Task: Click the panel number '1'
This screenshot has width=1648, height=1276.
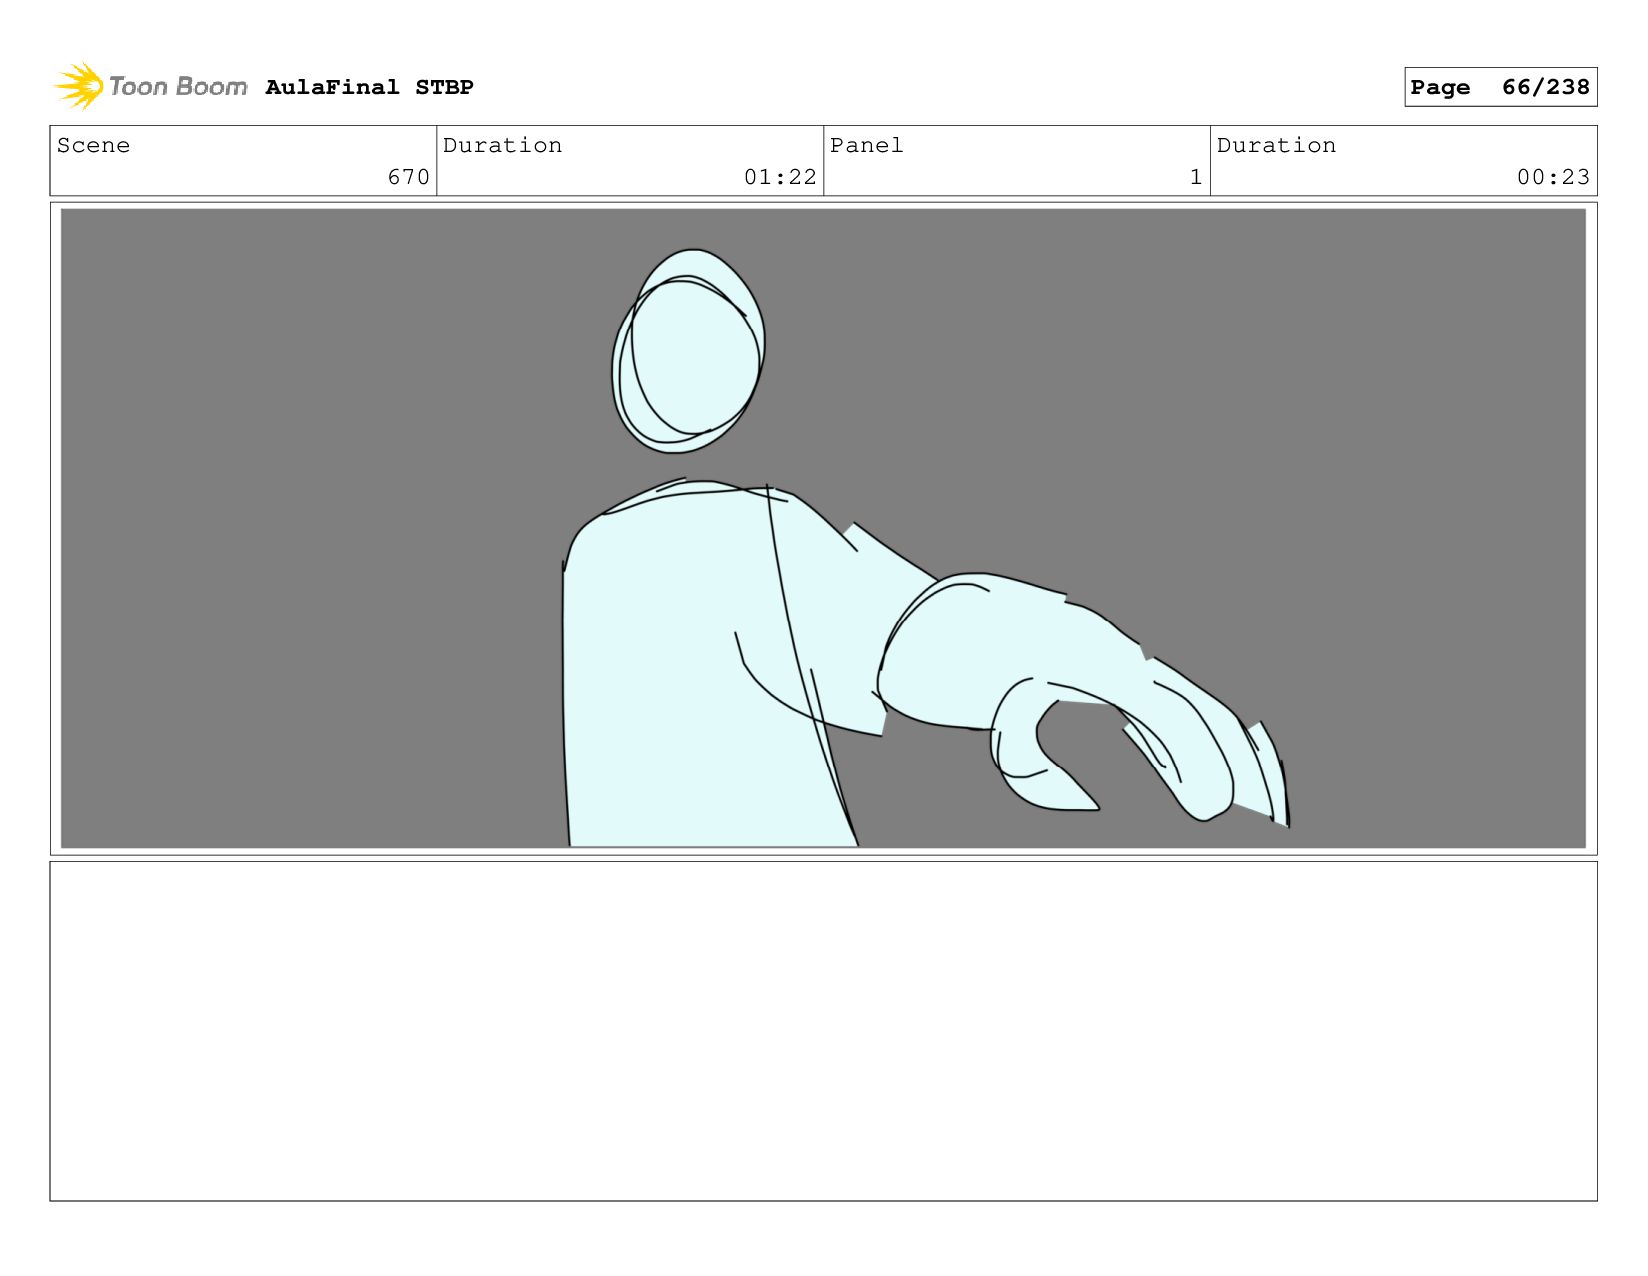Action: pyautogui.click(x=1195, y=177)
